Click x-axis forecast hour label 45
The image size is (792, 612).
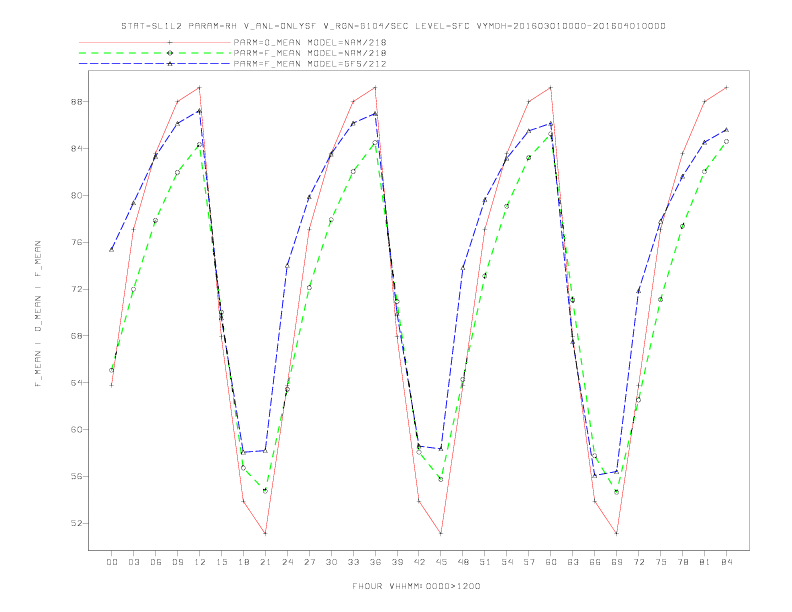(x=441, y=562)
